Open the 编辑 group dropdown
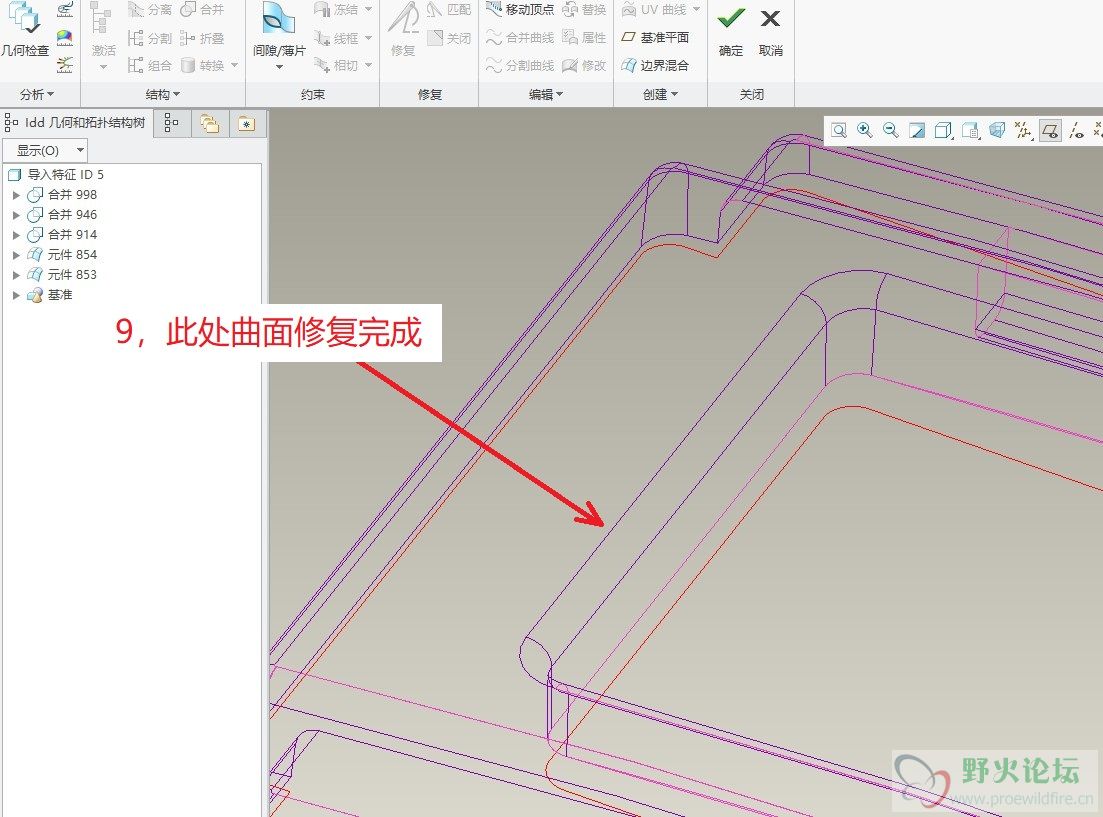The height and width of the screenshot is (817, 1103). pos(546,94)
